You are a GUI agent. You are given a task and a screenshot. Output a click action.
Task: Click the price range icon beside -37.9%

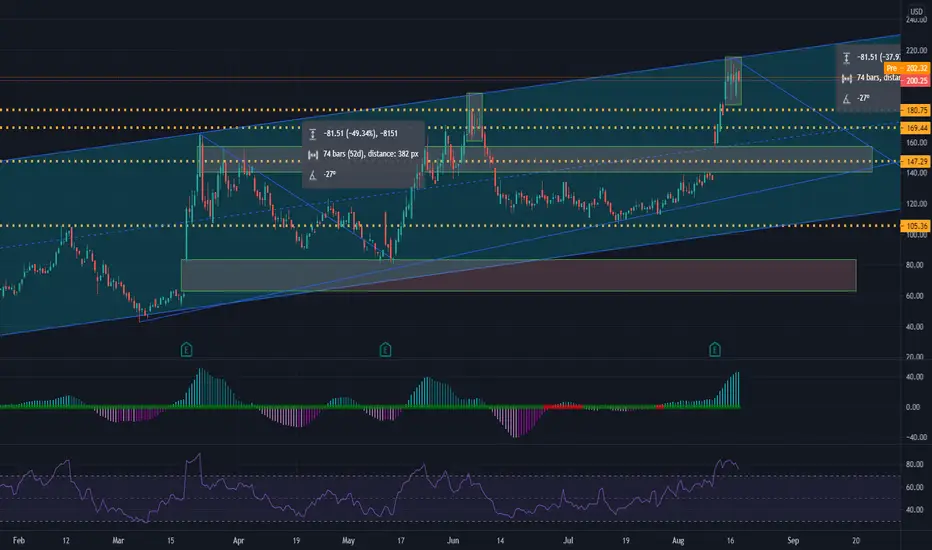tap(846, 58)
